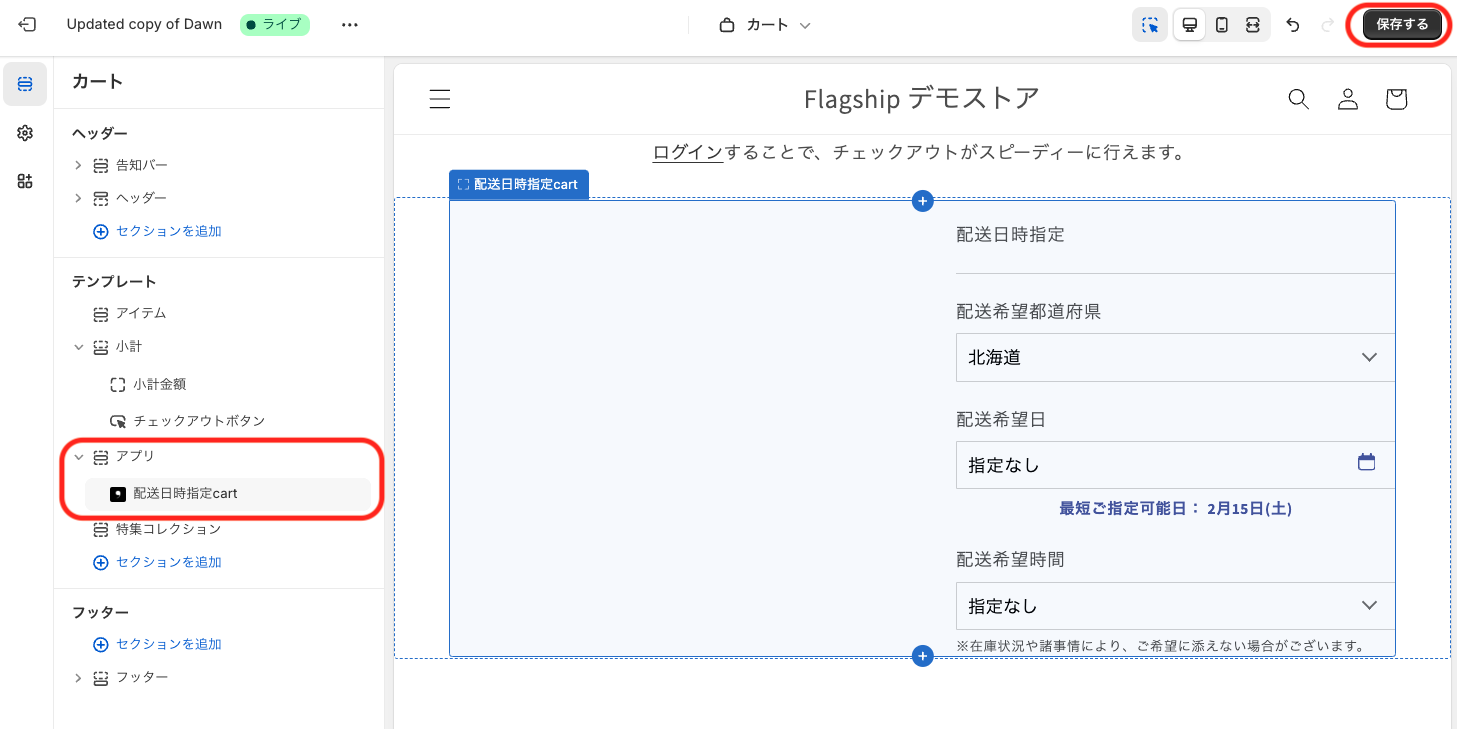This screenshot has height=729, width=1457.
Task: Expand the ヘッダー section row
Action: tap(78, 198)
